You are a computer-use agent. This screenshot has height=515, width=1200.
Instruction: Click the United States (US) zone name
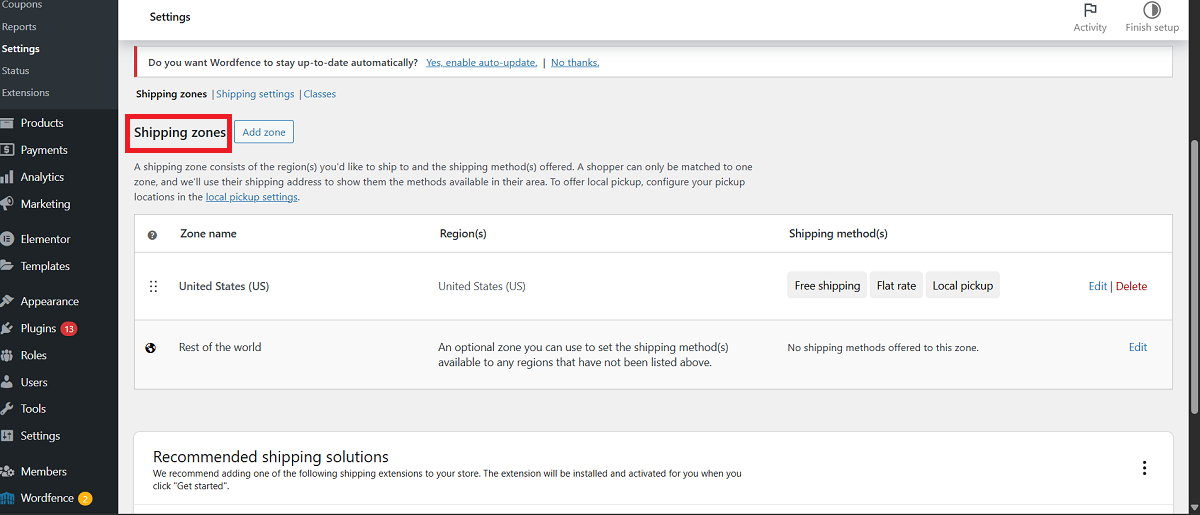click(x=224, y=286)
